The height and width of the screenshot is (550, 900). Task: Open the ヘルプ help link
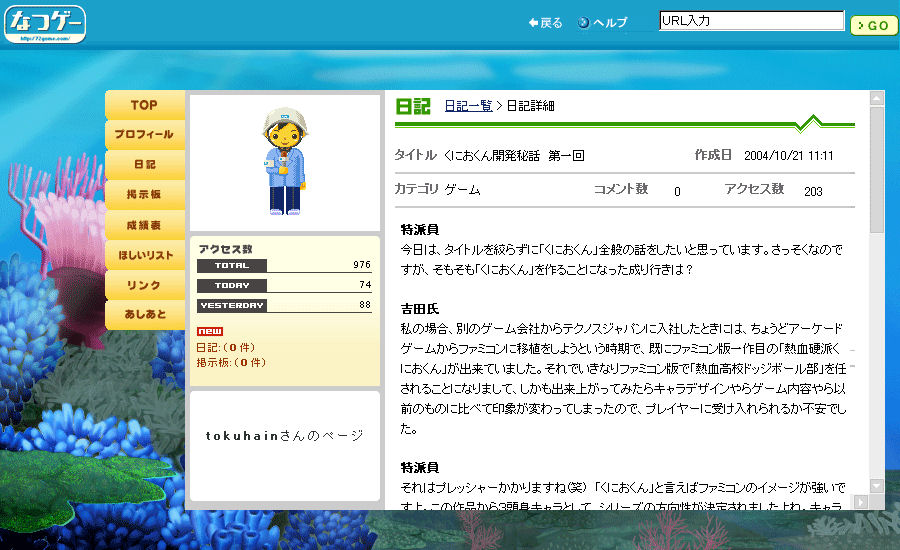(x=603, y=23)
